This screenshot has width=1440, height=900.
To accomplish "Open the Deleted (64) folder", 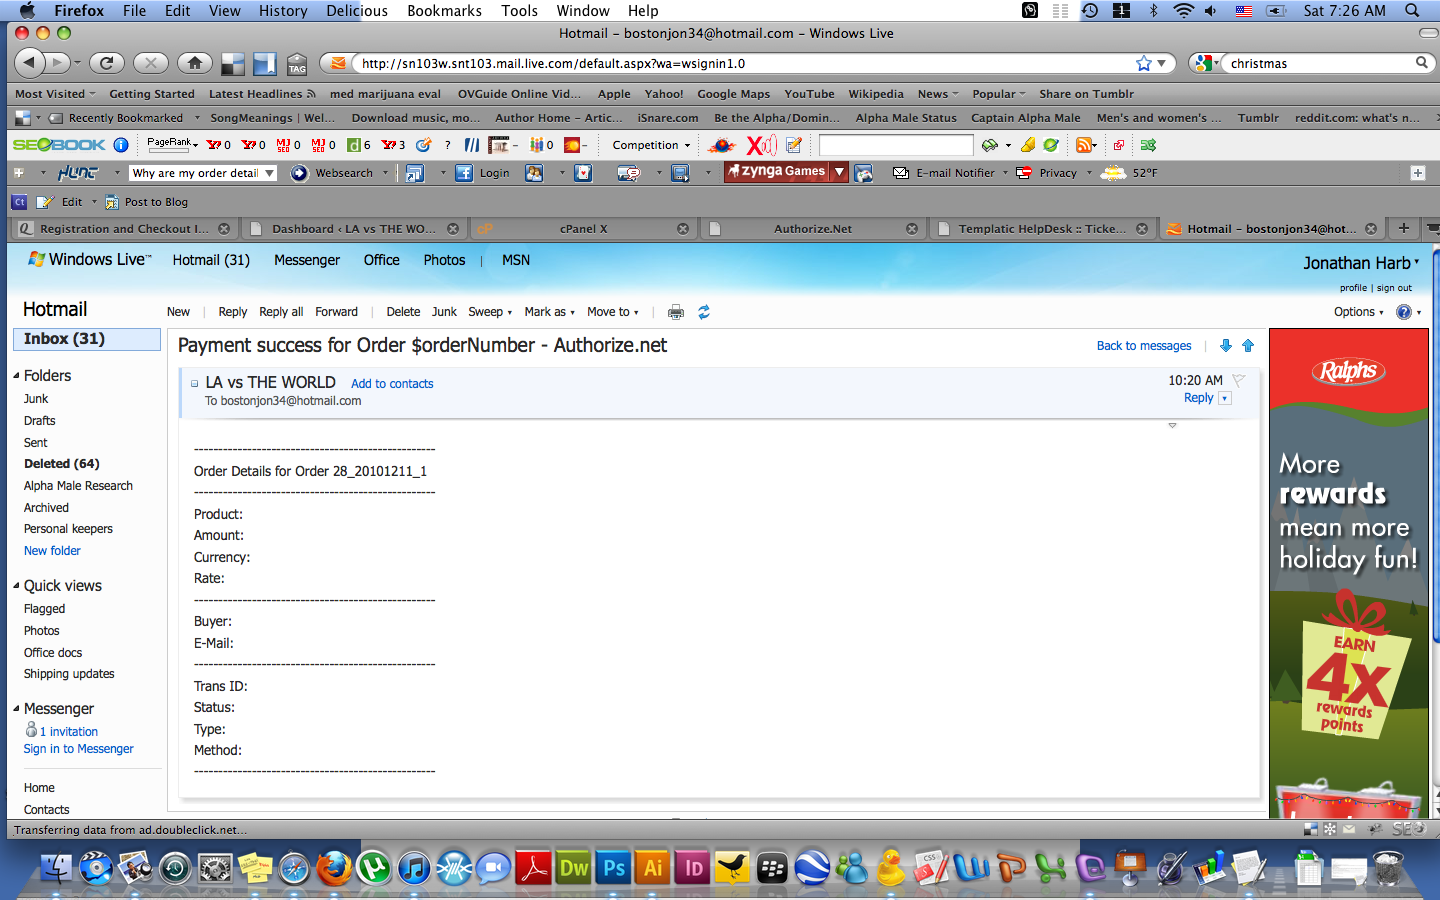I will pos(61,464).
